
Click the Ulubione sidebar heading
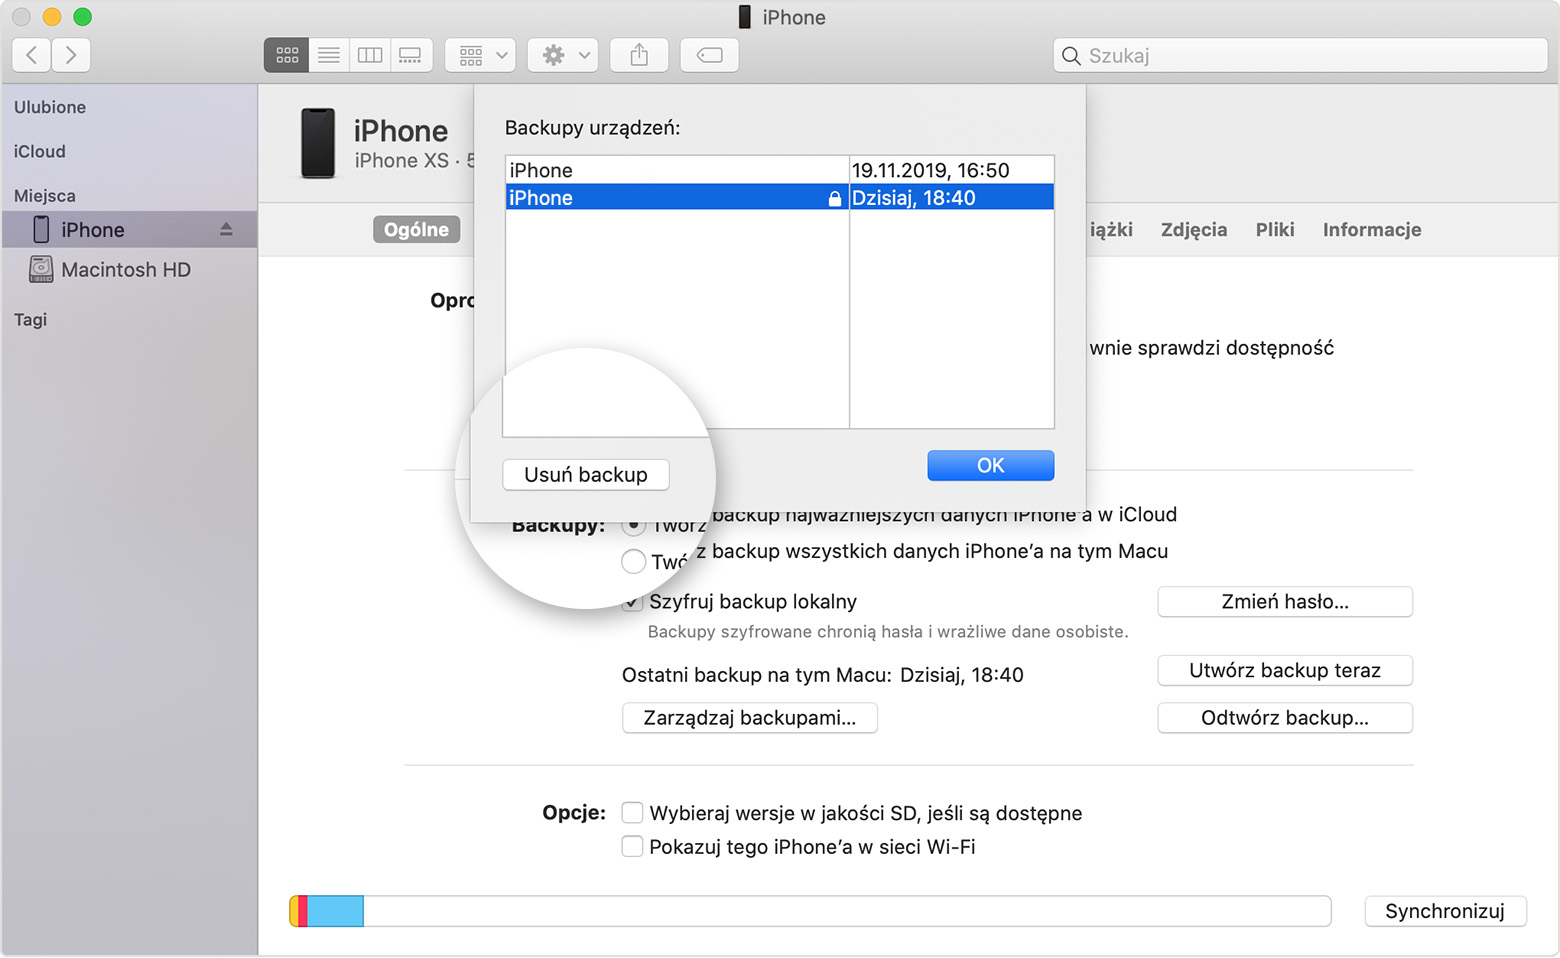tap(50, 107)
